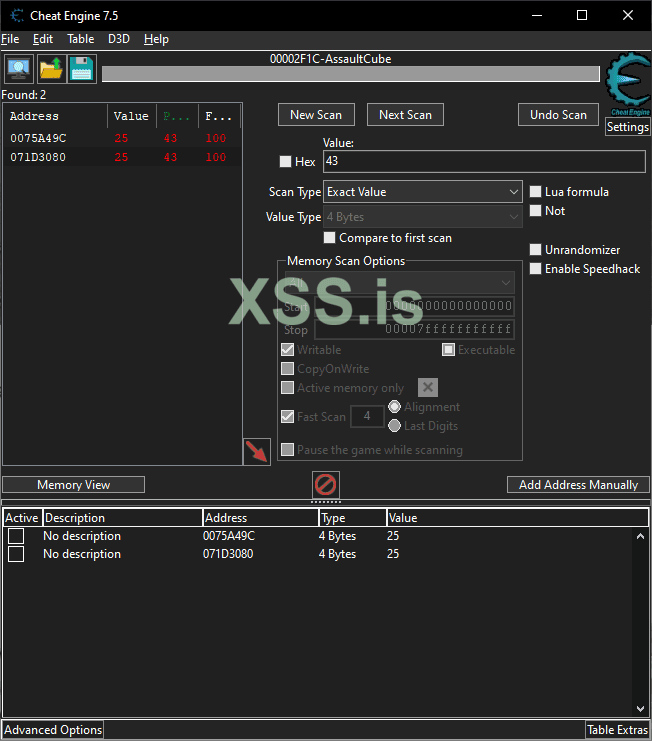The image size is (652, 741).
Task: Click the Stop address field
Action: click(414, 329)
